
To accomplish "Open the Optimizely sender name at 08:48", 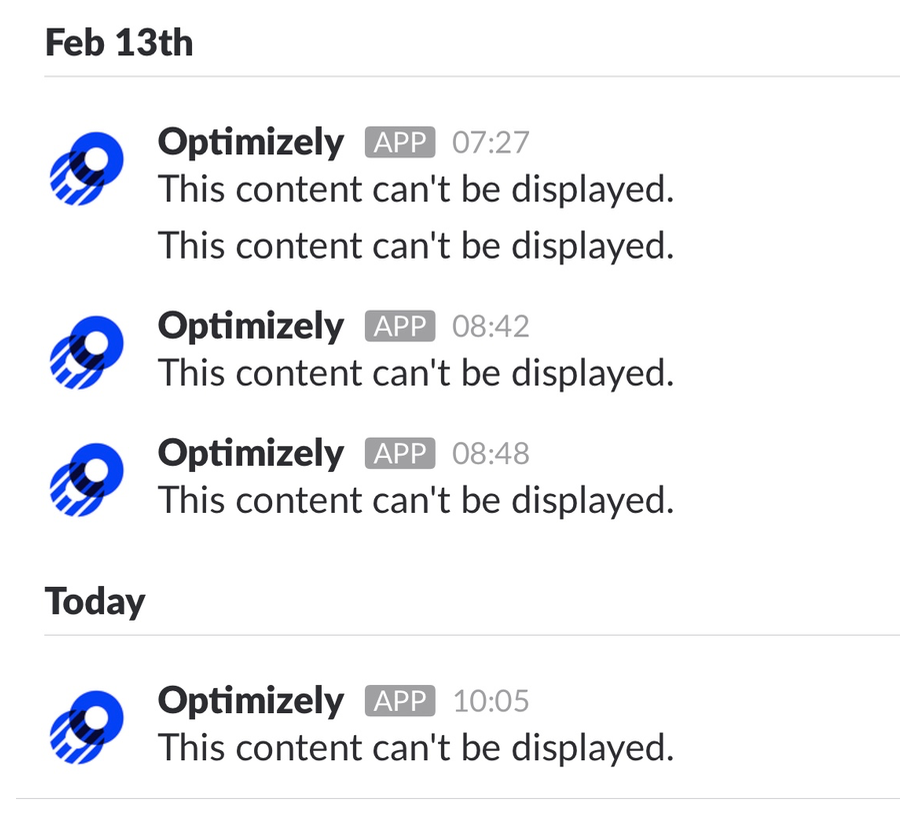I will pos(251,454).
